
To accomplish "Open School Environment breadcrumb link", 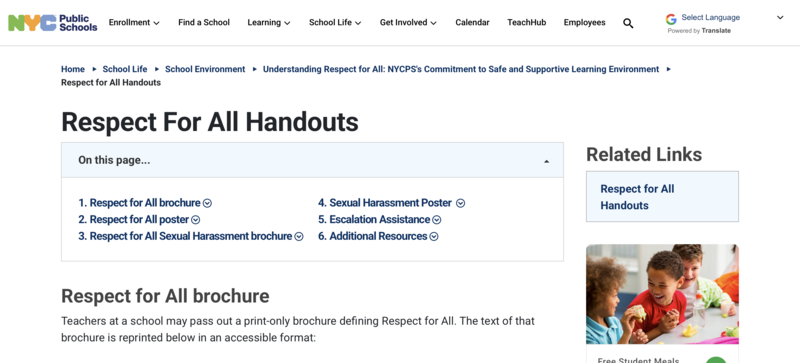I will pos(205,69).
